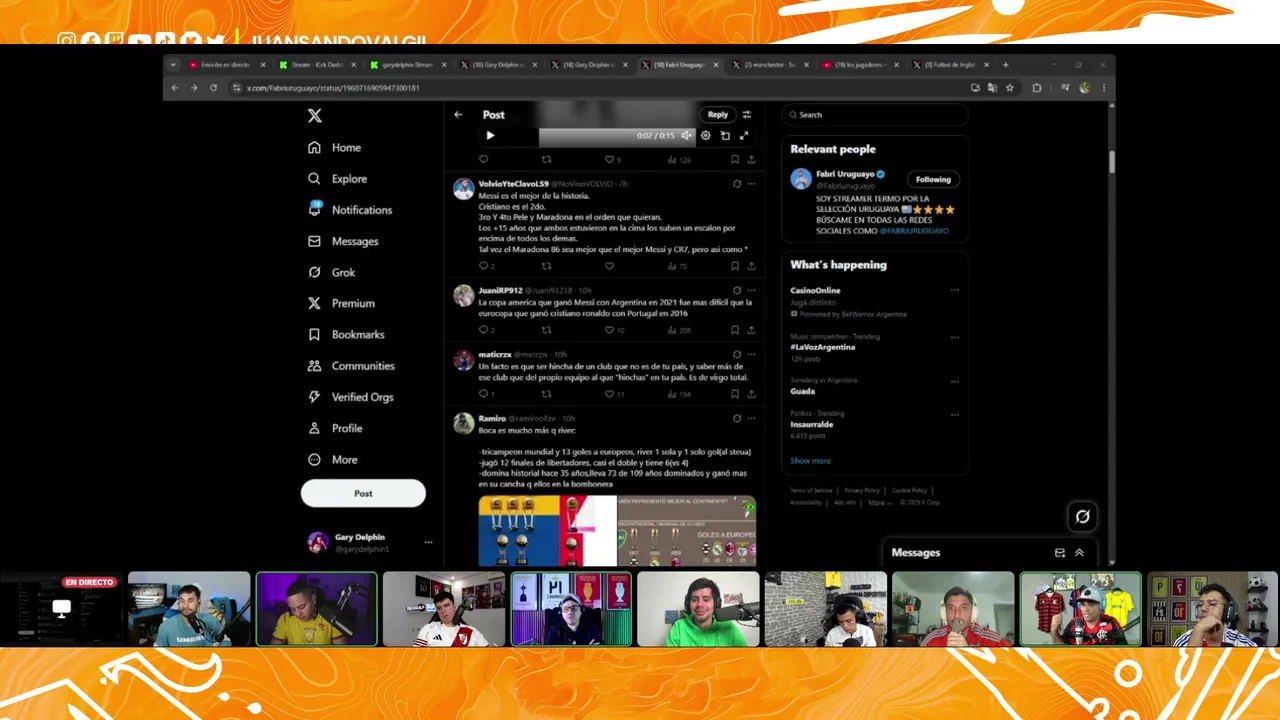Click the page vertical scrollbar
This screenshot has height=720, width=1280.
tap(1111, 161)
